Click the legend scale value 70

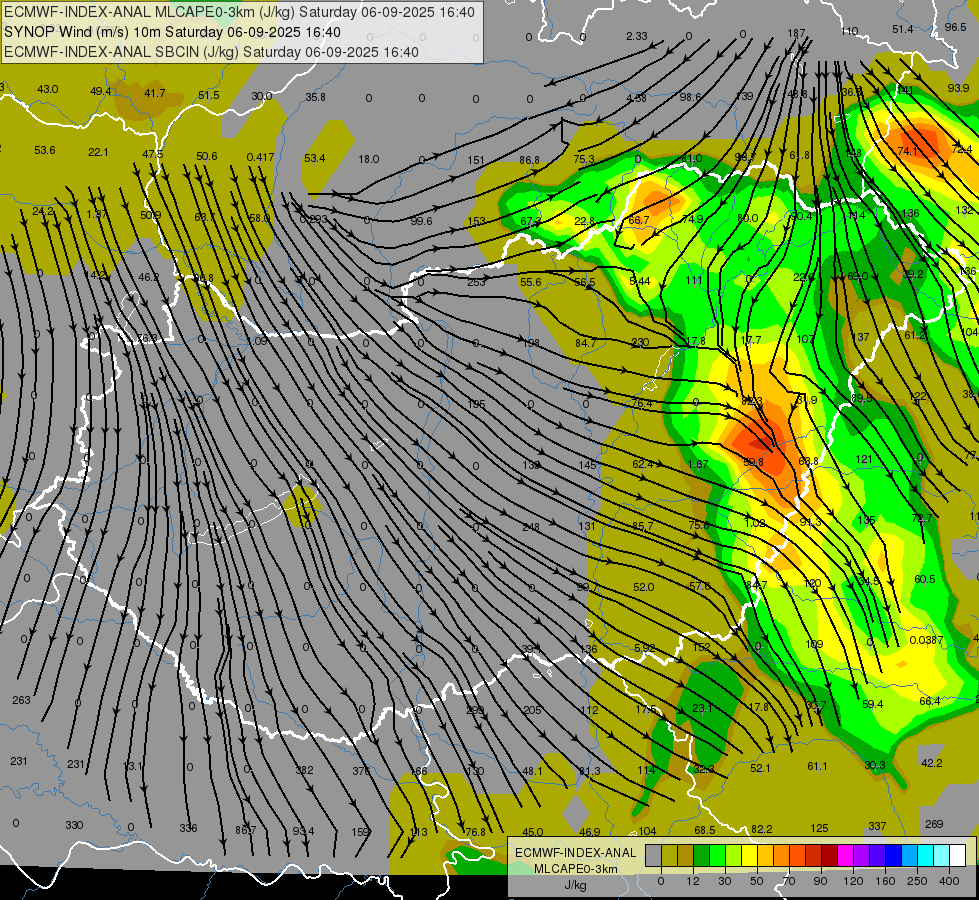(789, 881)
